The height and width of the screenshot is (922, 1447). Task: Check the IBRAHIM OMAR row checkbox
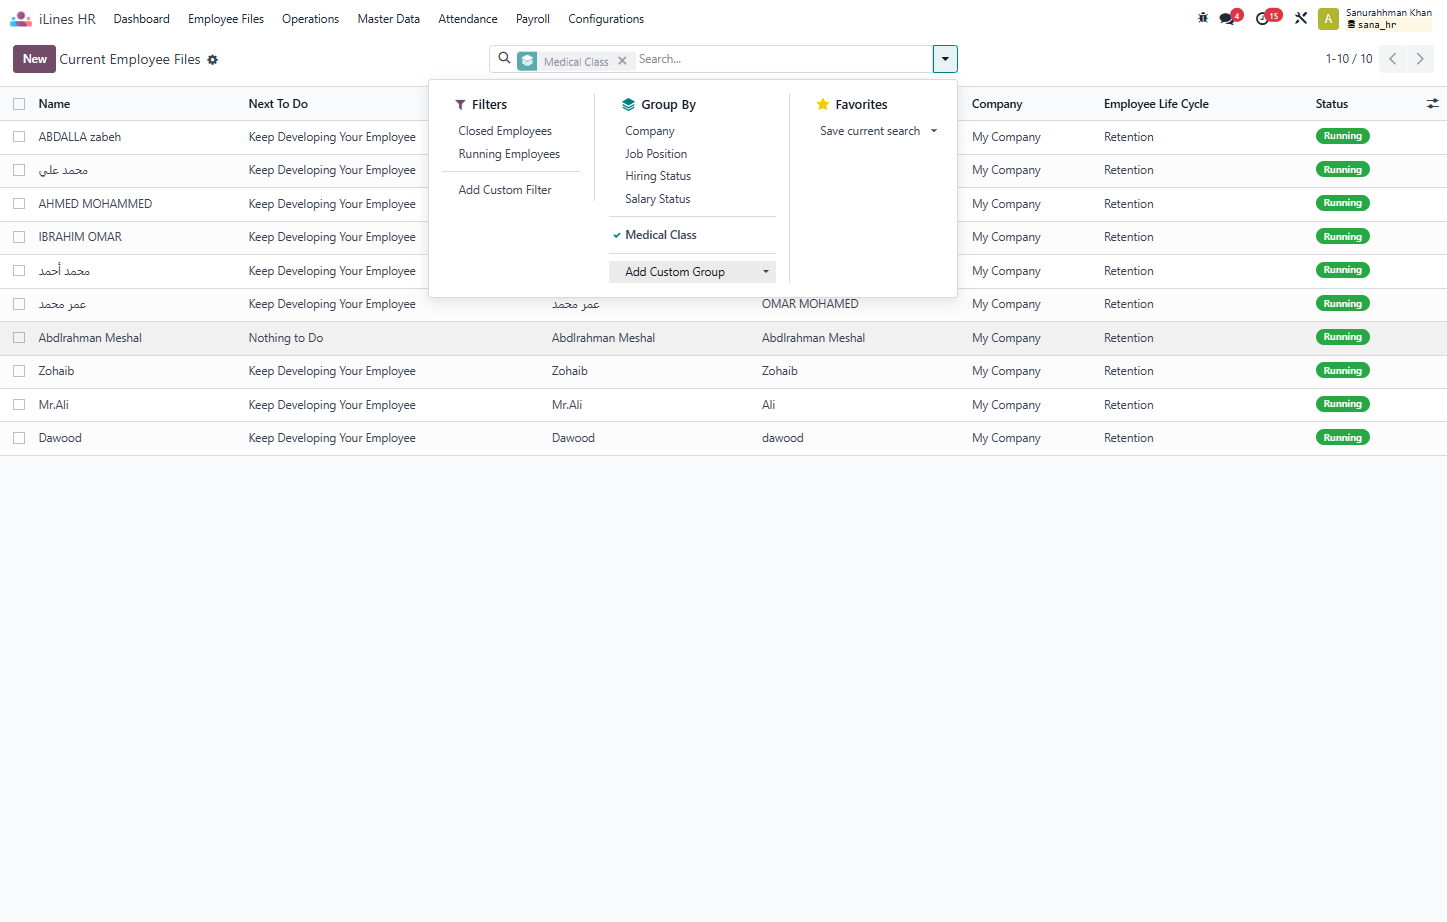(19, 237)
